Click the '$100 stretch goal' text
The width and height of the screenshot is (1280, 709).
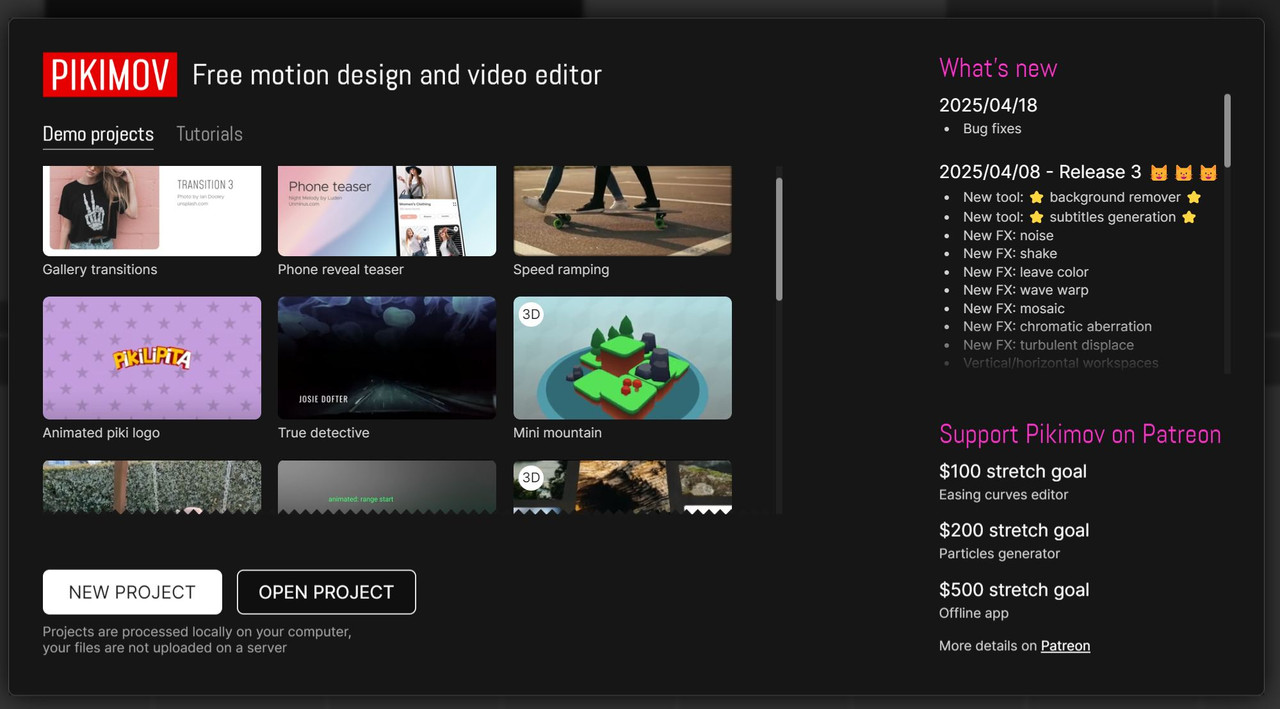(1013, 471)
